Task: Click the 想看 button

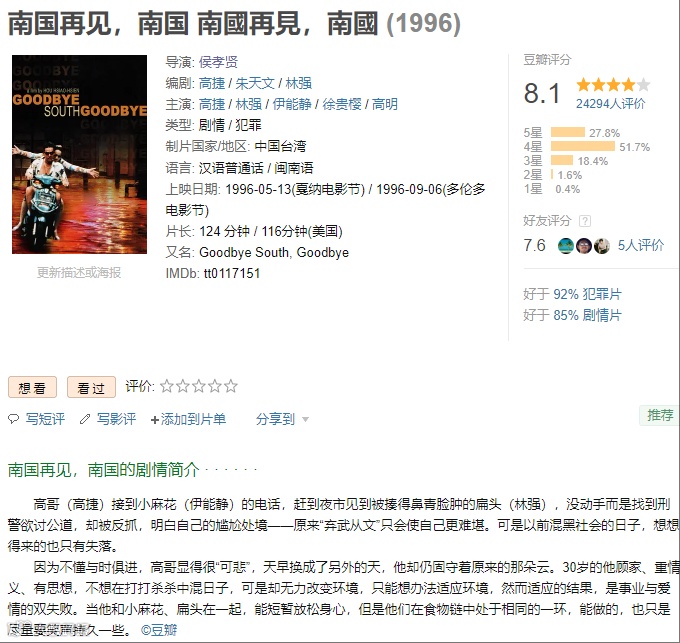Action: click(33, 387)
